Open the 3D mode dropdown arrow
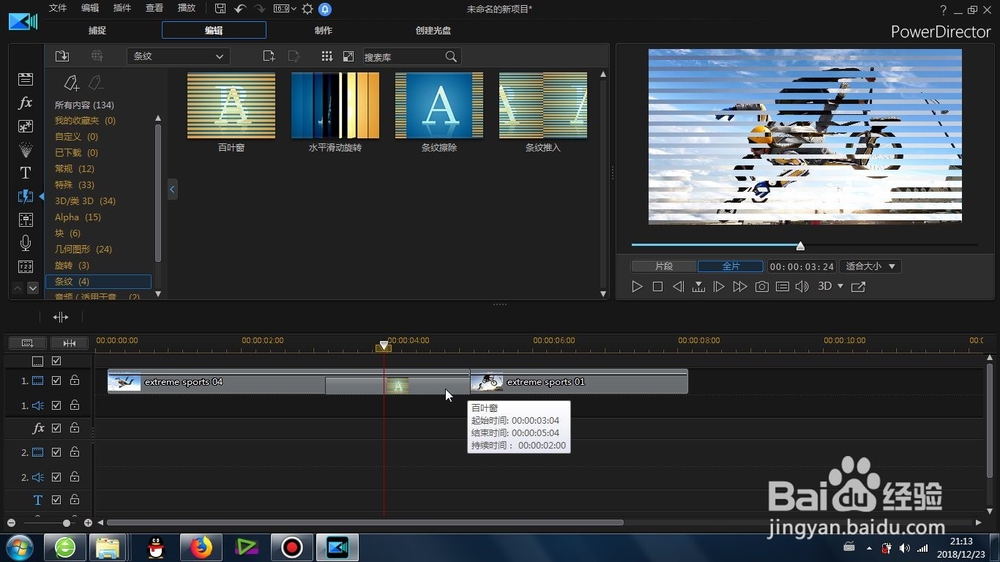Screen dimensions: 1000x562 [x=841, y=286]
